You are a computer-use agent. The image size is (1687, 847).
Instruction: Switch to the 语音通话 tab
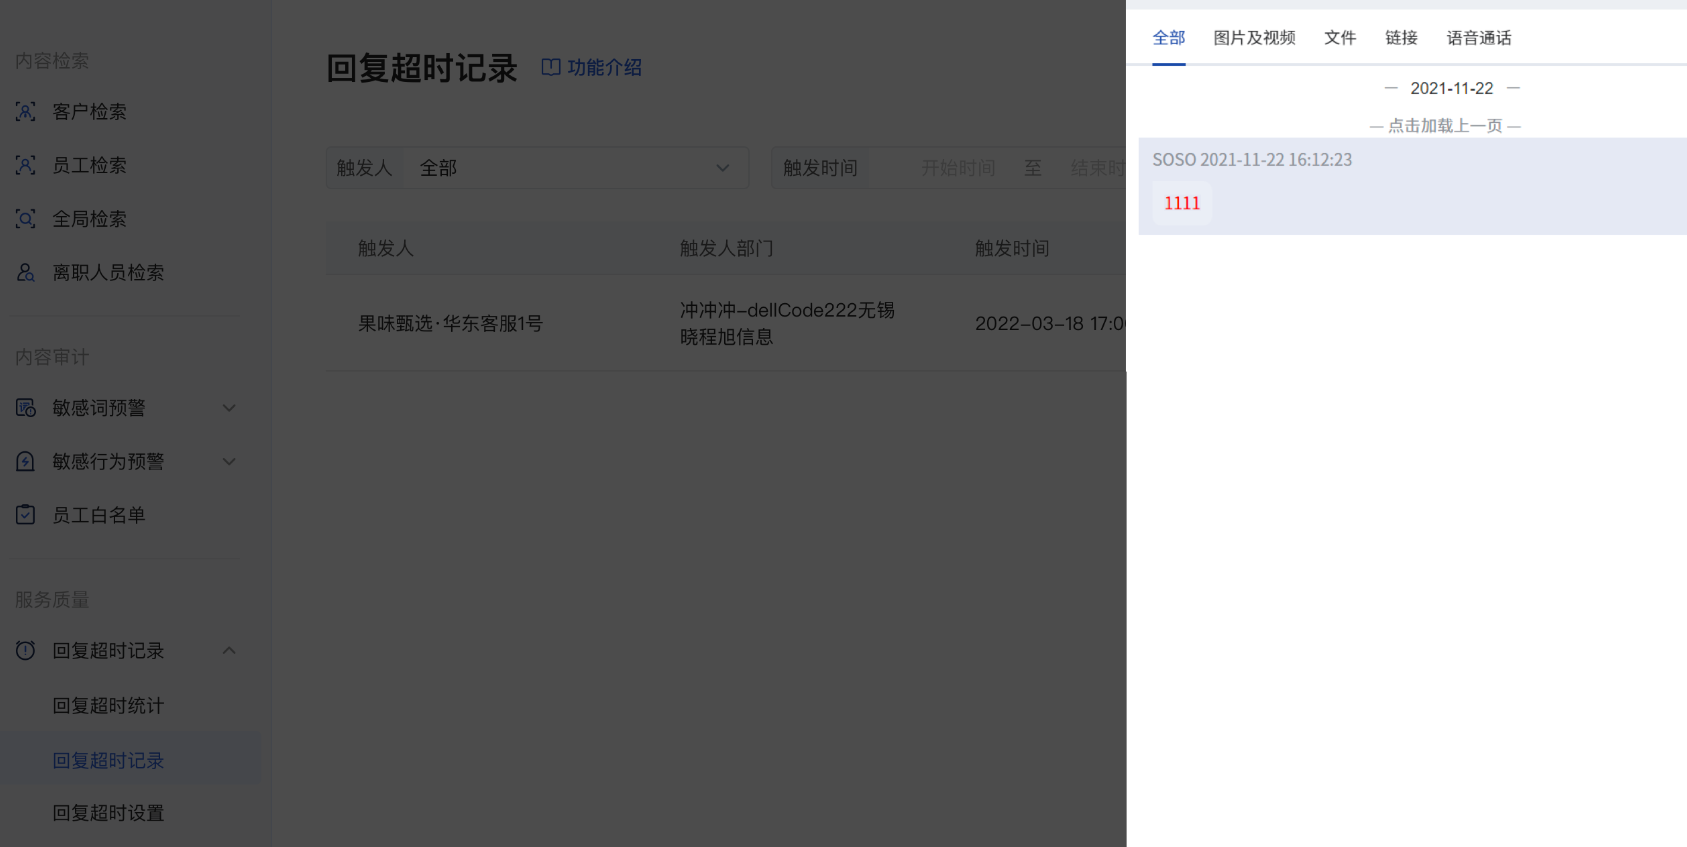[x=1479, y=38]
